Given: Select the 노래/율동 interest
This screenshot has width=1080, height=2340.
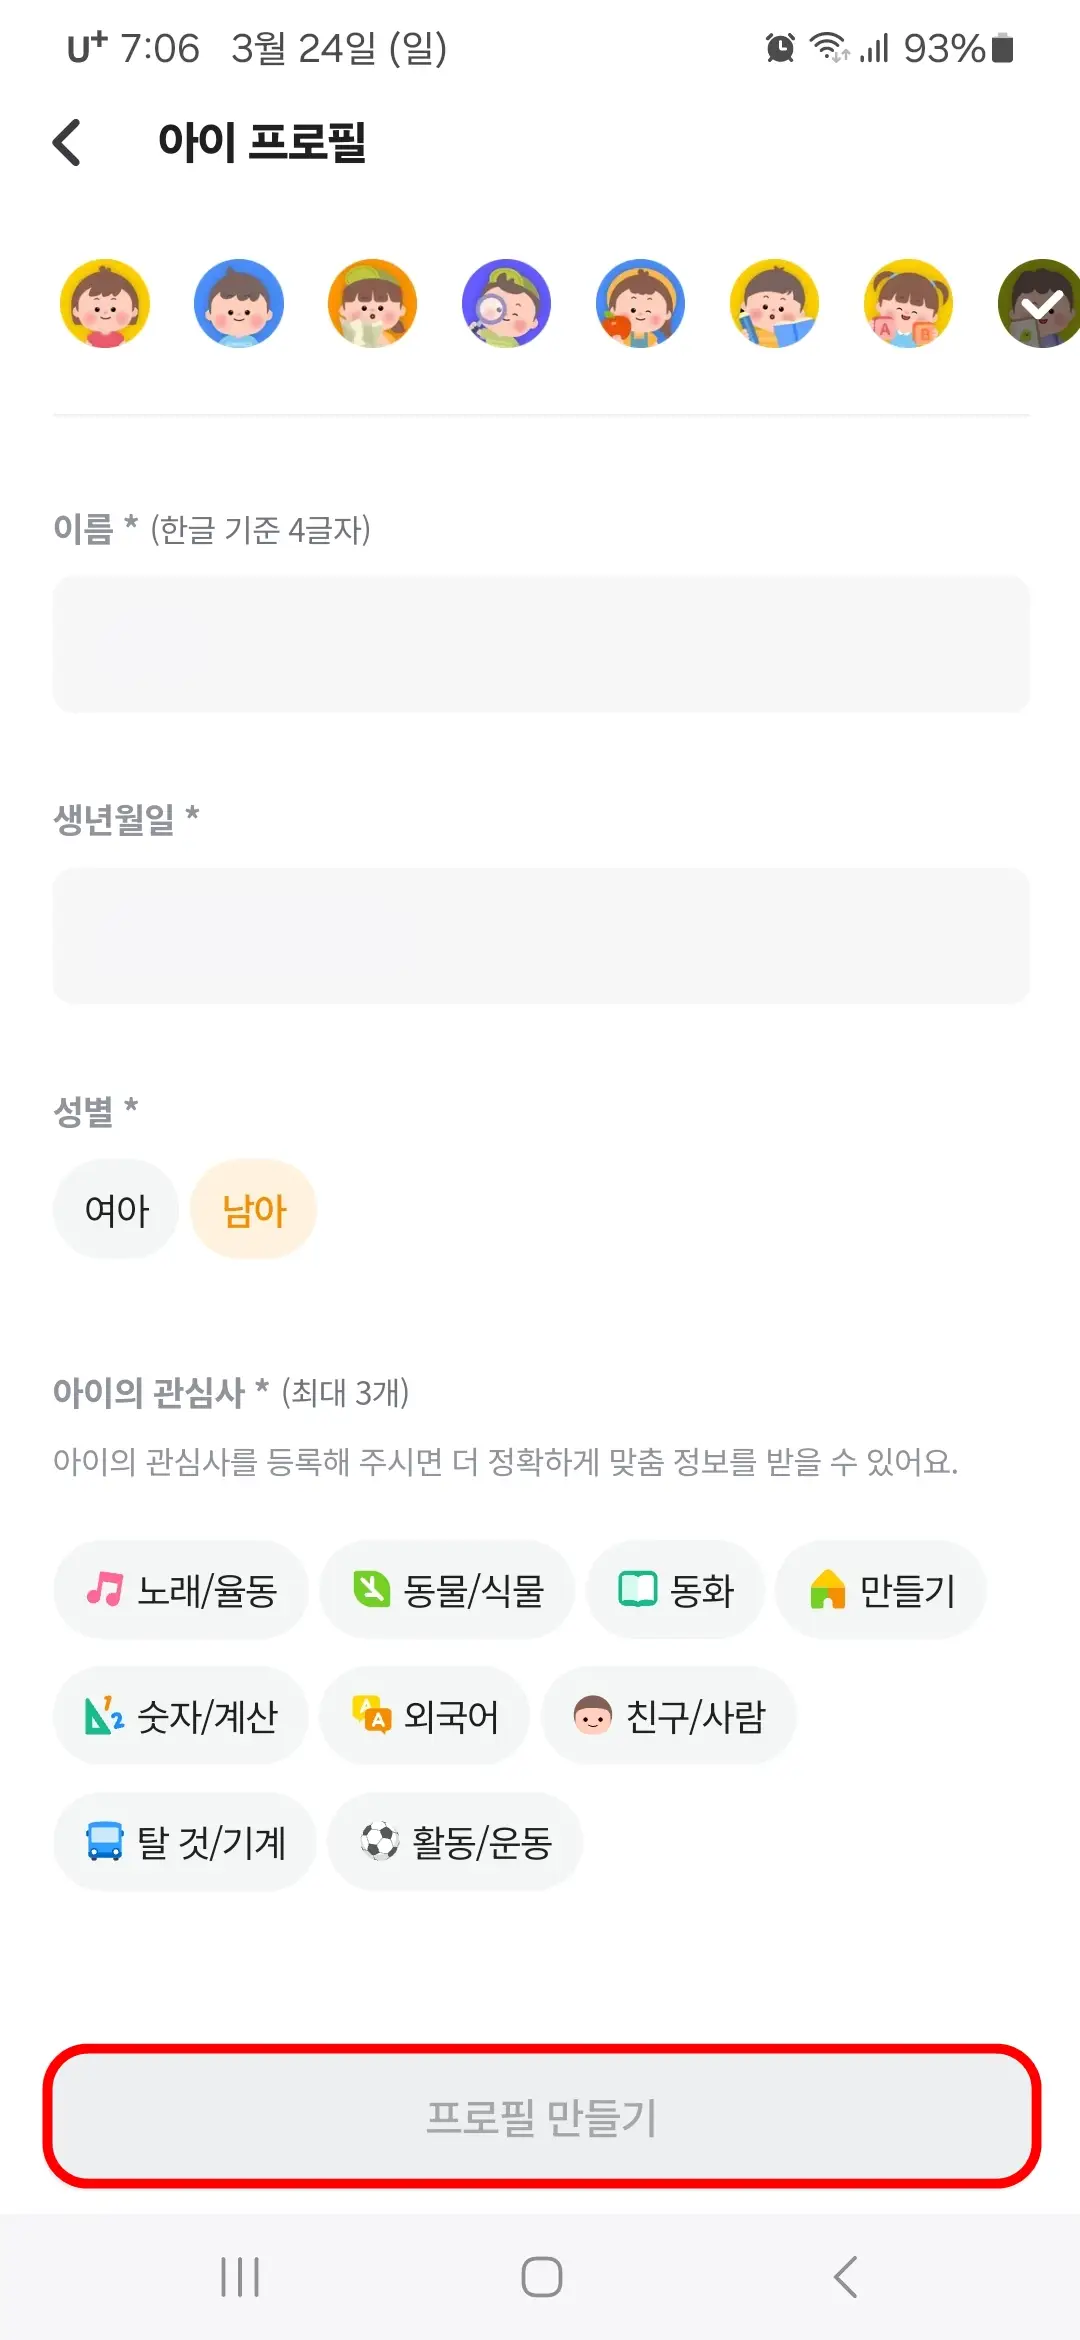Looking at the screenshot, I should (x=181, y=1590).
